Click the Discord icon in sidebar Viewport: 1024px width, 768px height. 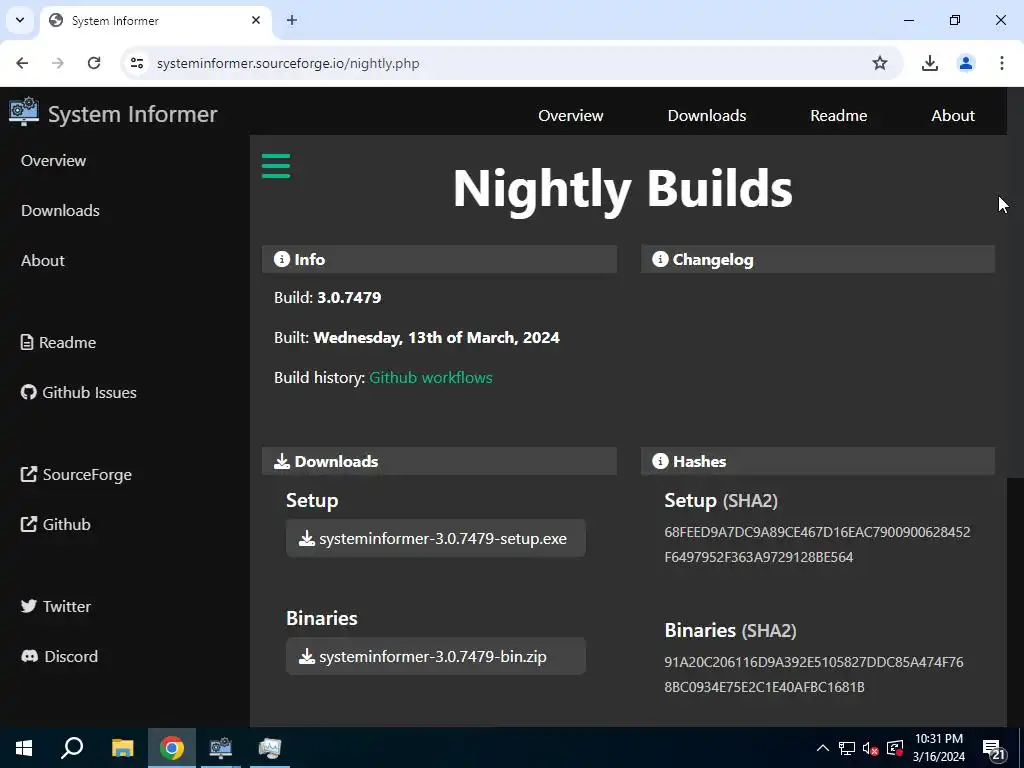[x=29, y=656]
